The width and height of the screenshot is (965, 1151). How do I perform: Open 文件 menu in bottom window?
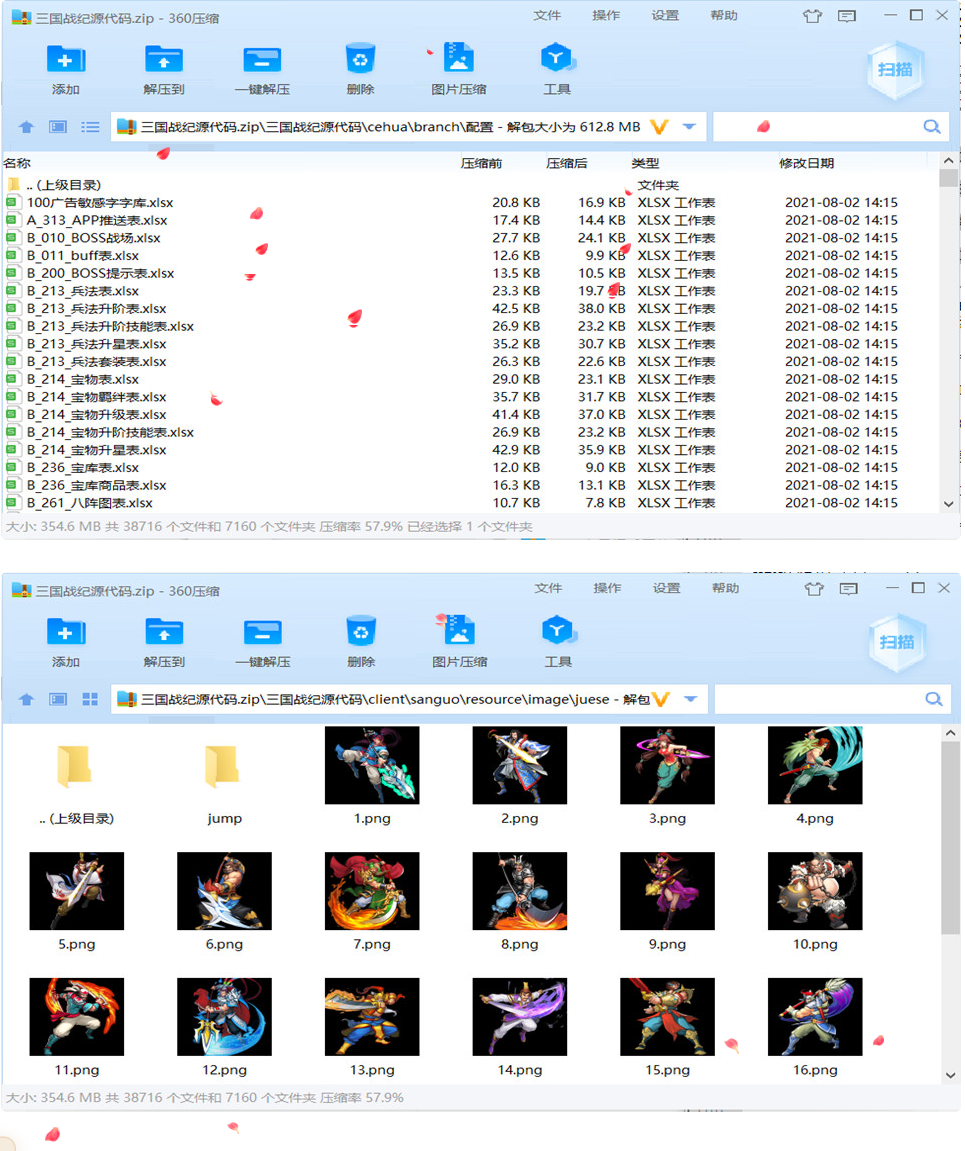(x=548, y=588)
